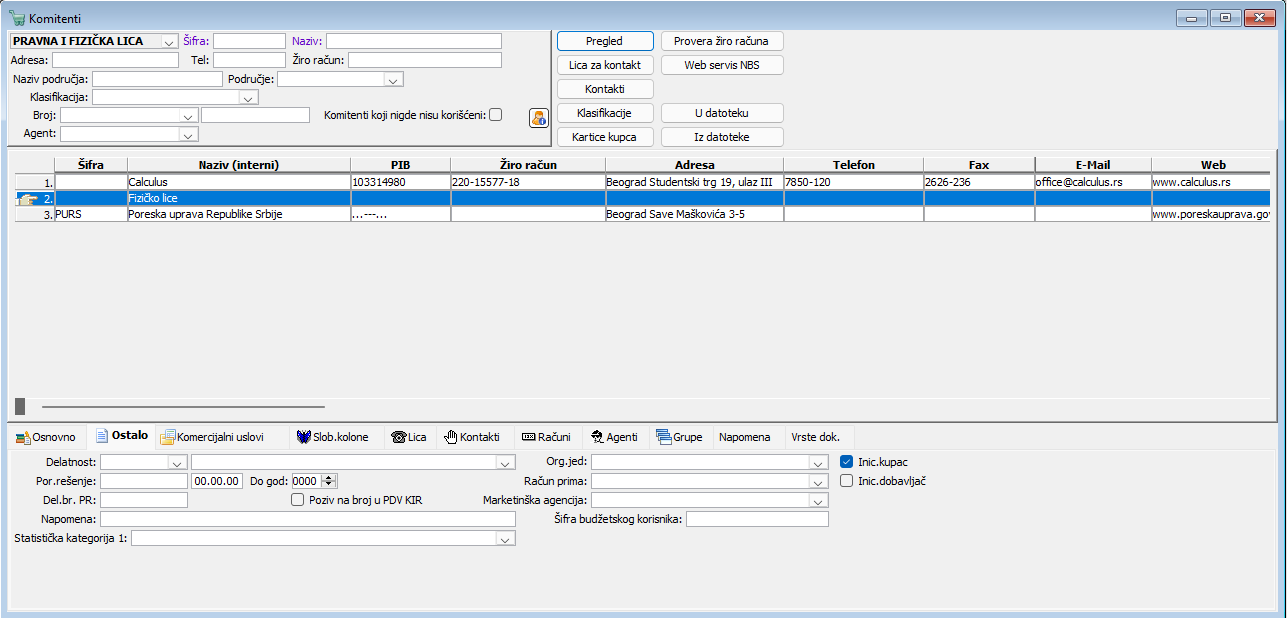Image resolution: width=1287 pixels, height=618 pixels.
Task: Switch to the Napomena tab
Action: (745, 437)
